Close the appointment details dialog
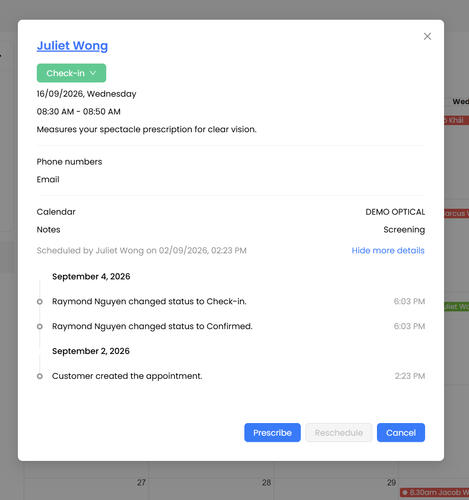Screen dimensions: 469x500 coord(427,36)
